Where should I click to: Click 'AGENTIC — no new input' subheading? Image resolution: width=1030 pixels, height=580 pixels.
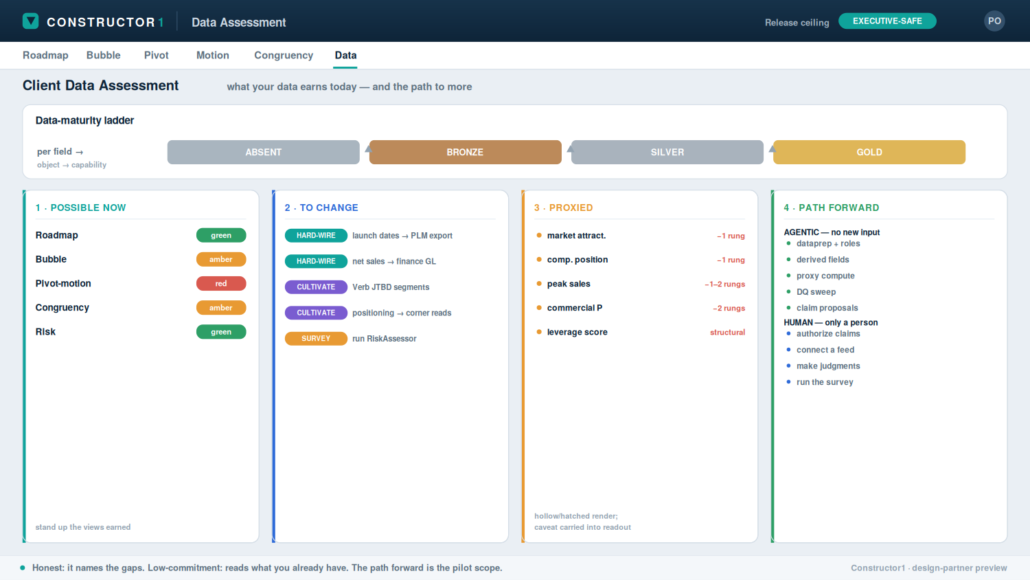832,232
